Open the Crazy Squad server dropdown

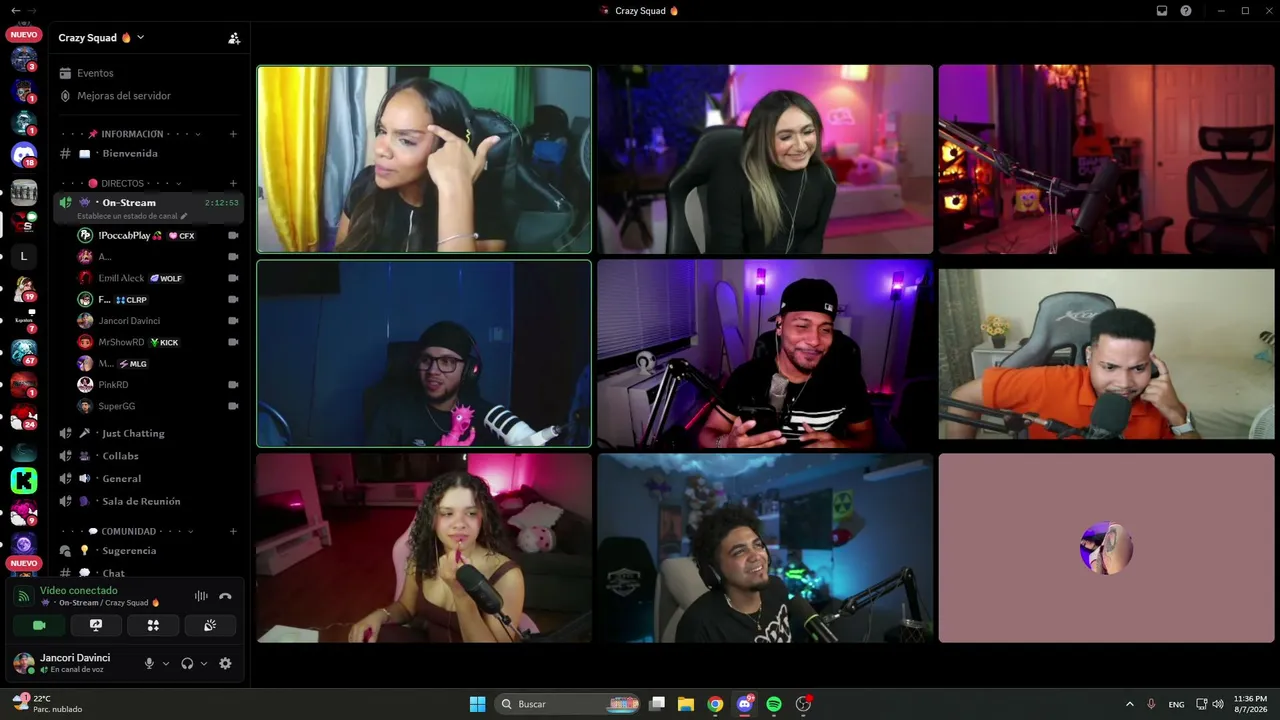pos(101,38)
